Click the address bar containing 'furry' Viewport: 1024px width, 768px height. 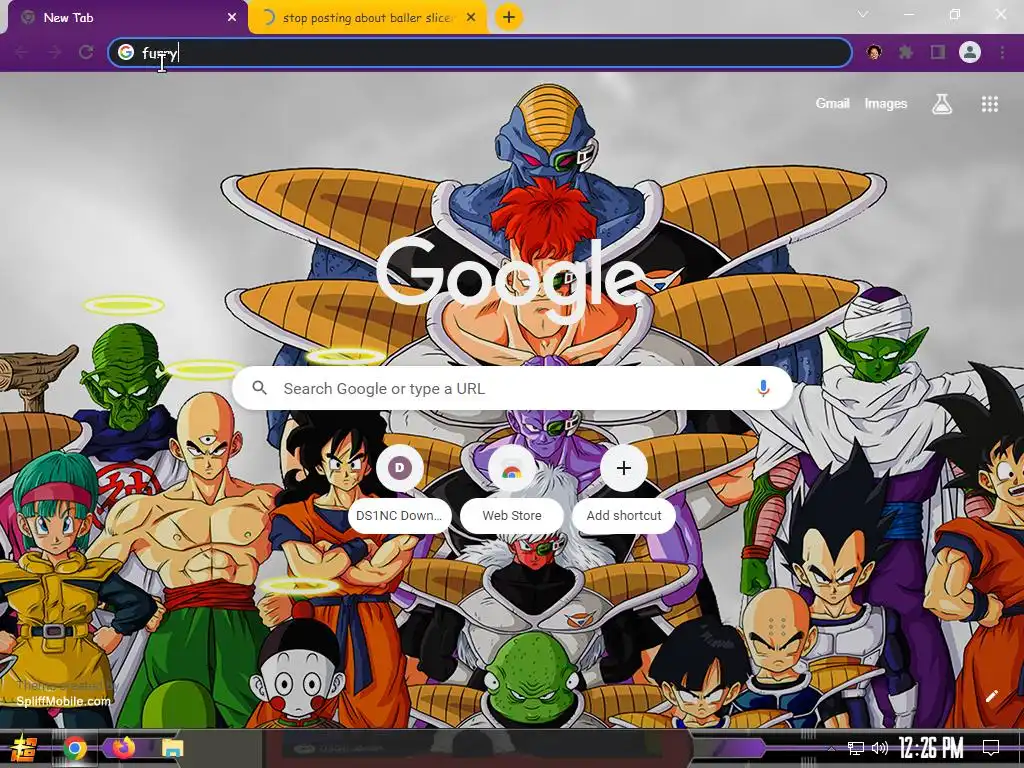coord(480,52)
